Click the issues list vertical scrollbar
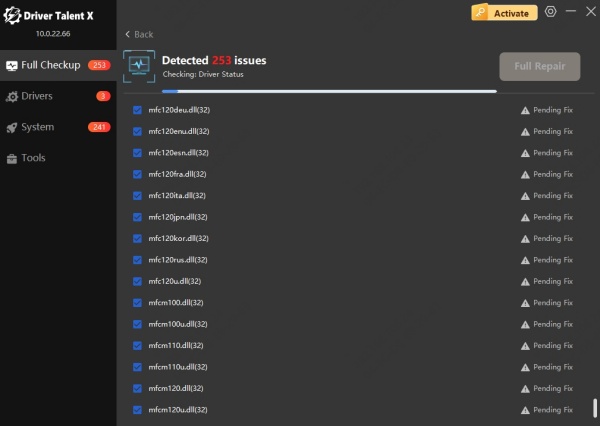 coord(595,408)
